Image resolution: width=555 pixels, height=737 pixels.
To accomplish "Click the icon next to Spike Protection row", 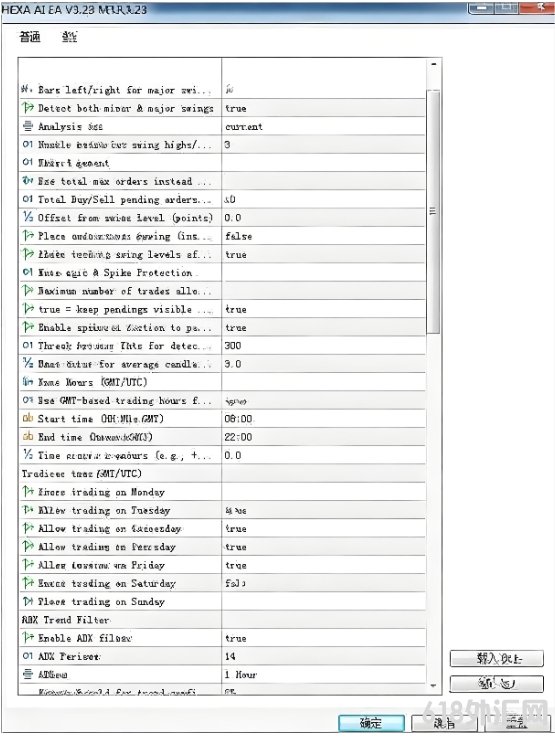I will tap(28, 272).
